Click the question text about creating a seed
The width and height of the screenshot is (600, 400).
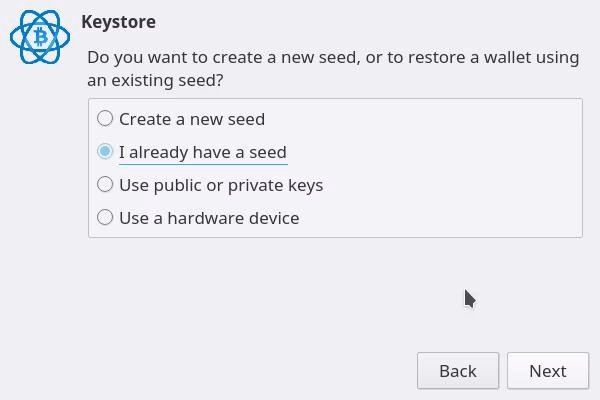pos(333,58)
